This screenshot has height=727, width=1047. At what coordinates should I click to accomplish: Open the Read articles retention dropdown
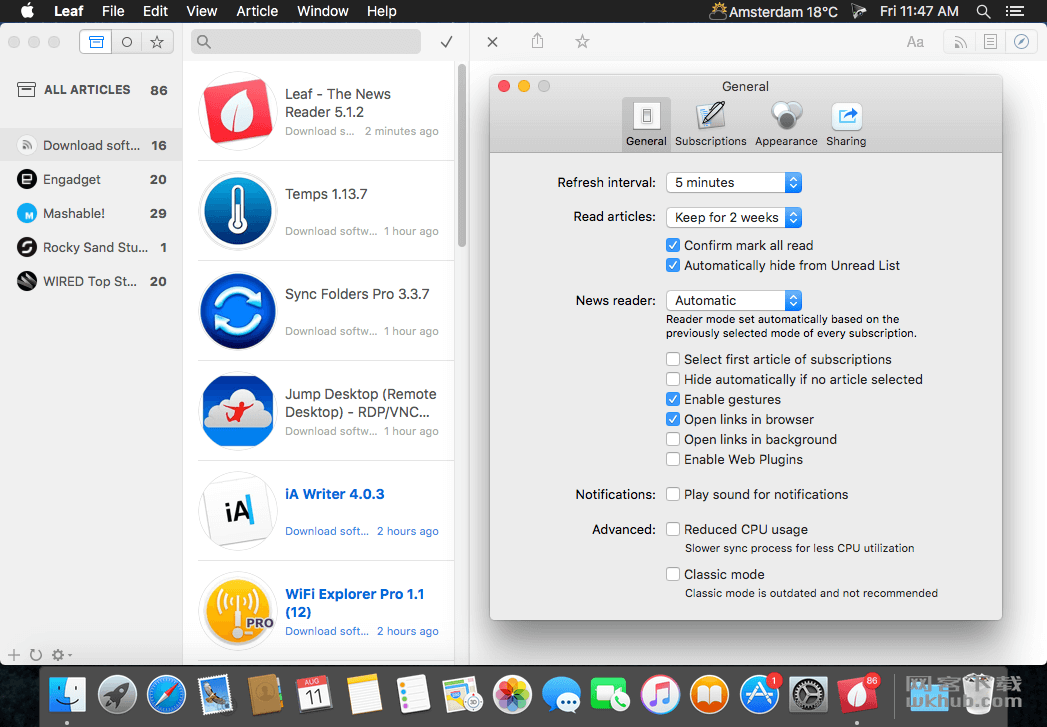pyautogui.click(x=734, y=217)
